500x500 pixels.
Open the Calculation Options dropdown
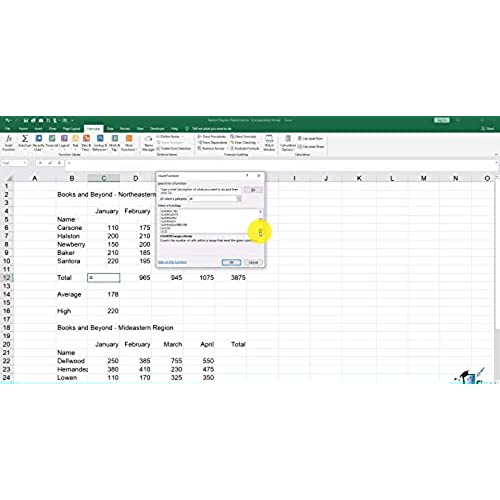click(x=288, y=143)
